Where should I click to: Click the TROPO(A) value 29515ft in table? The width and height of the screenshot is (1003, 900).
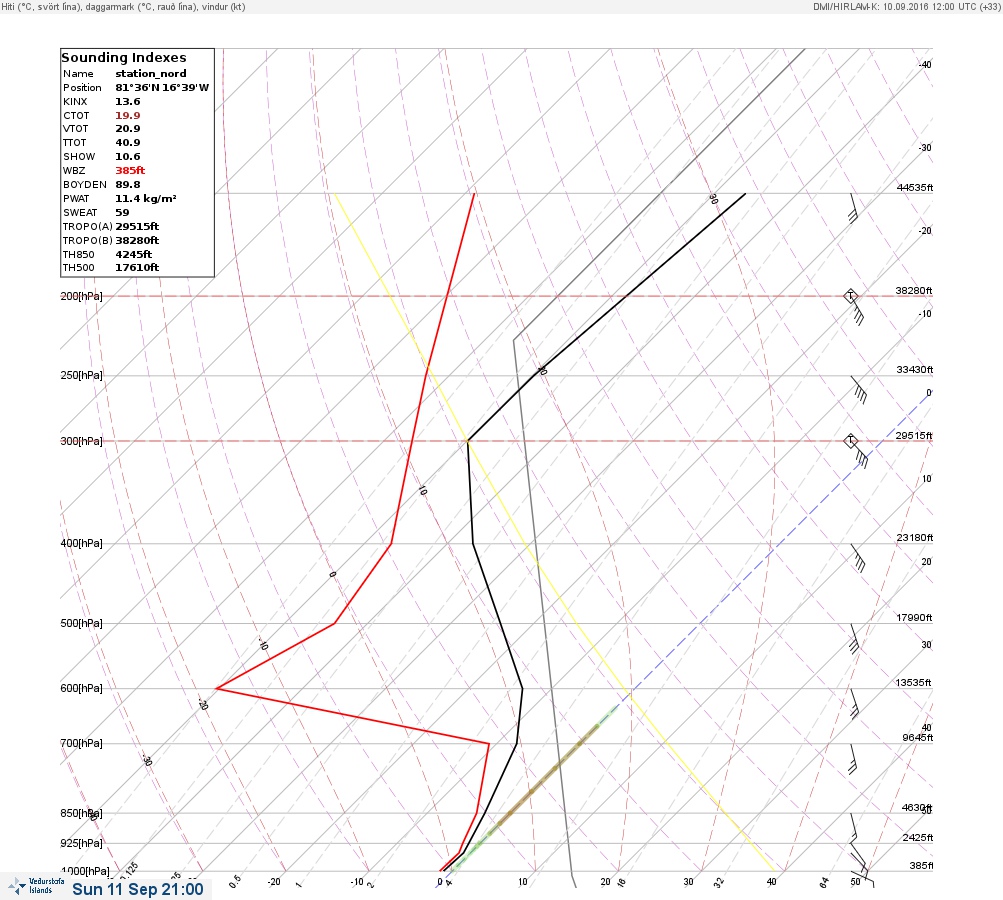[x=137, y=226]
